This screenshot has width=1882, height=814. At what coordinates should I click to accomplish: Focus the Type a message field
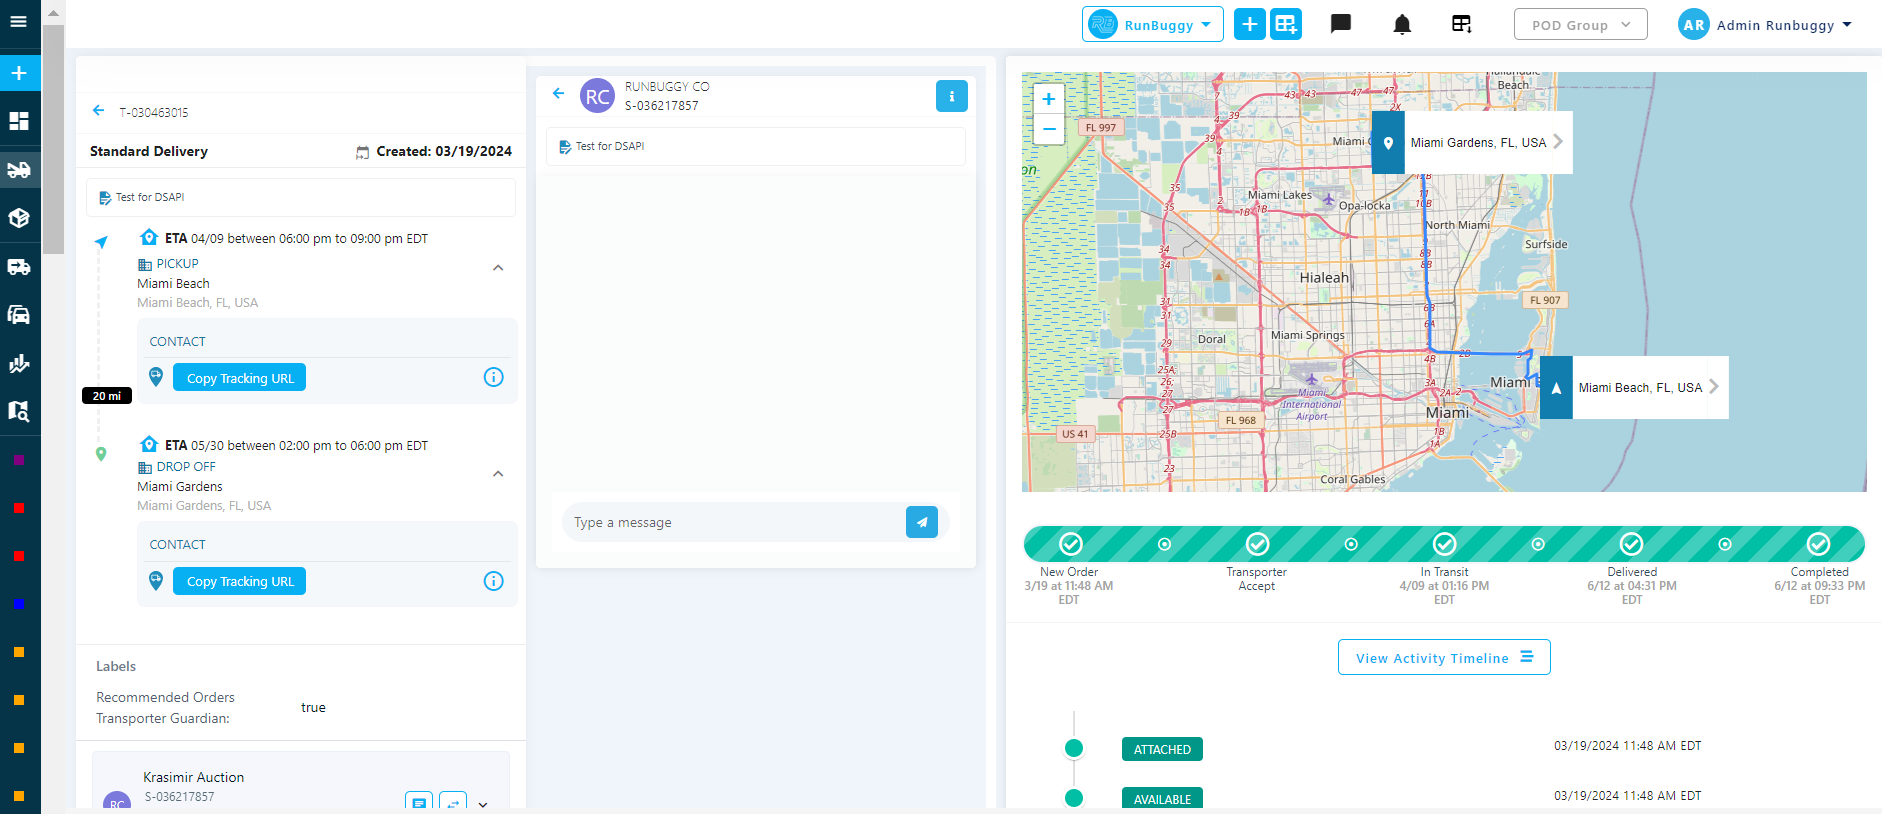(x=735, y=522)
